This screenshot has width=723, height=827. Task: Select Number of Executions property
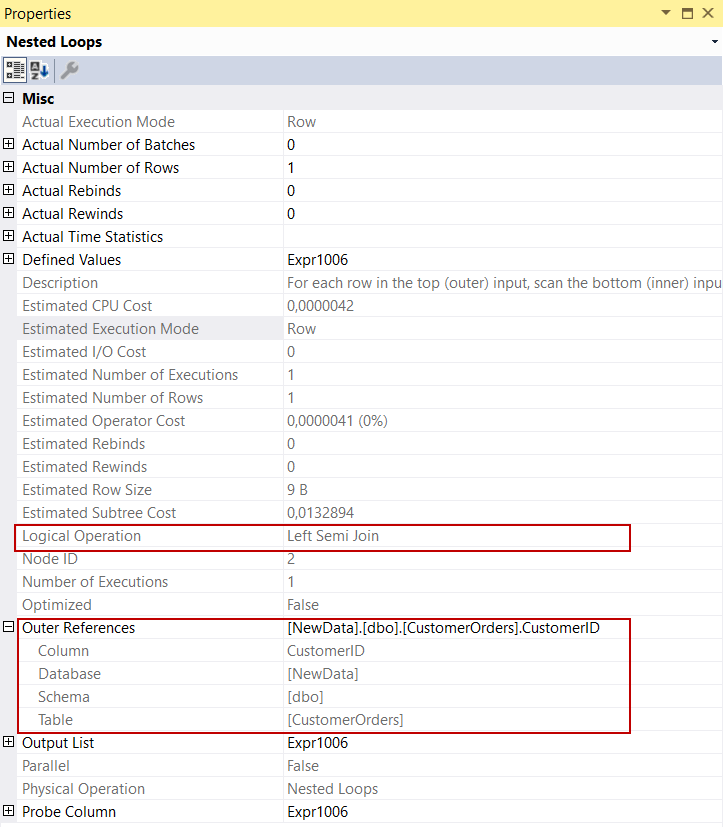tap(95, 582)
